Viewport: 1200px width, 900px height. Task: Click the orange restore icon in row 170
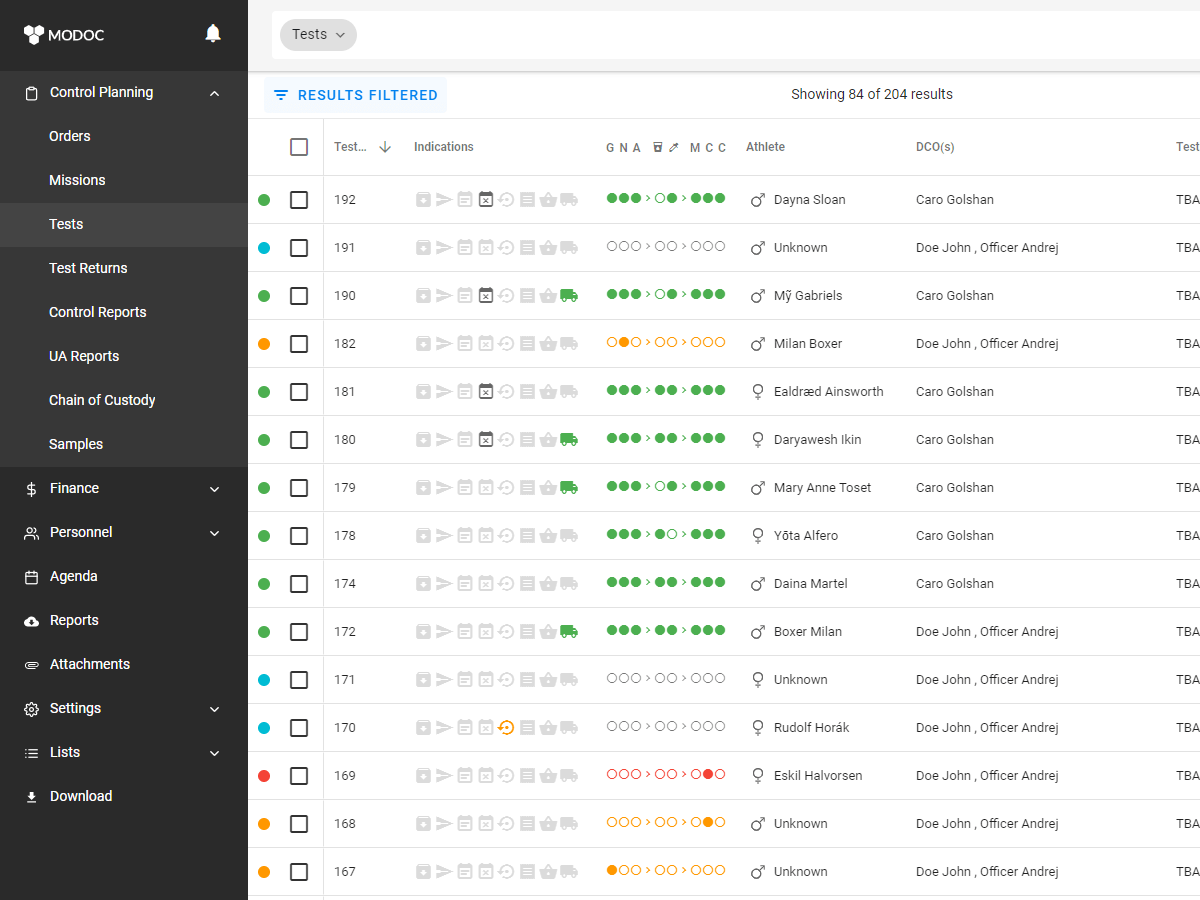tap(506, 728)
